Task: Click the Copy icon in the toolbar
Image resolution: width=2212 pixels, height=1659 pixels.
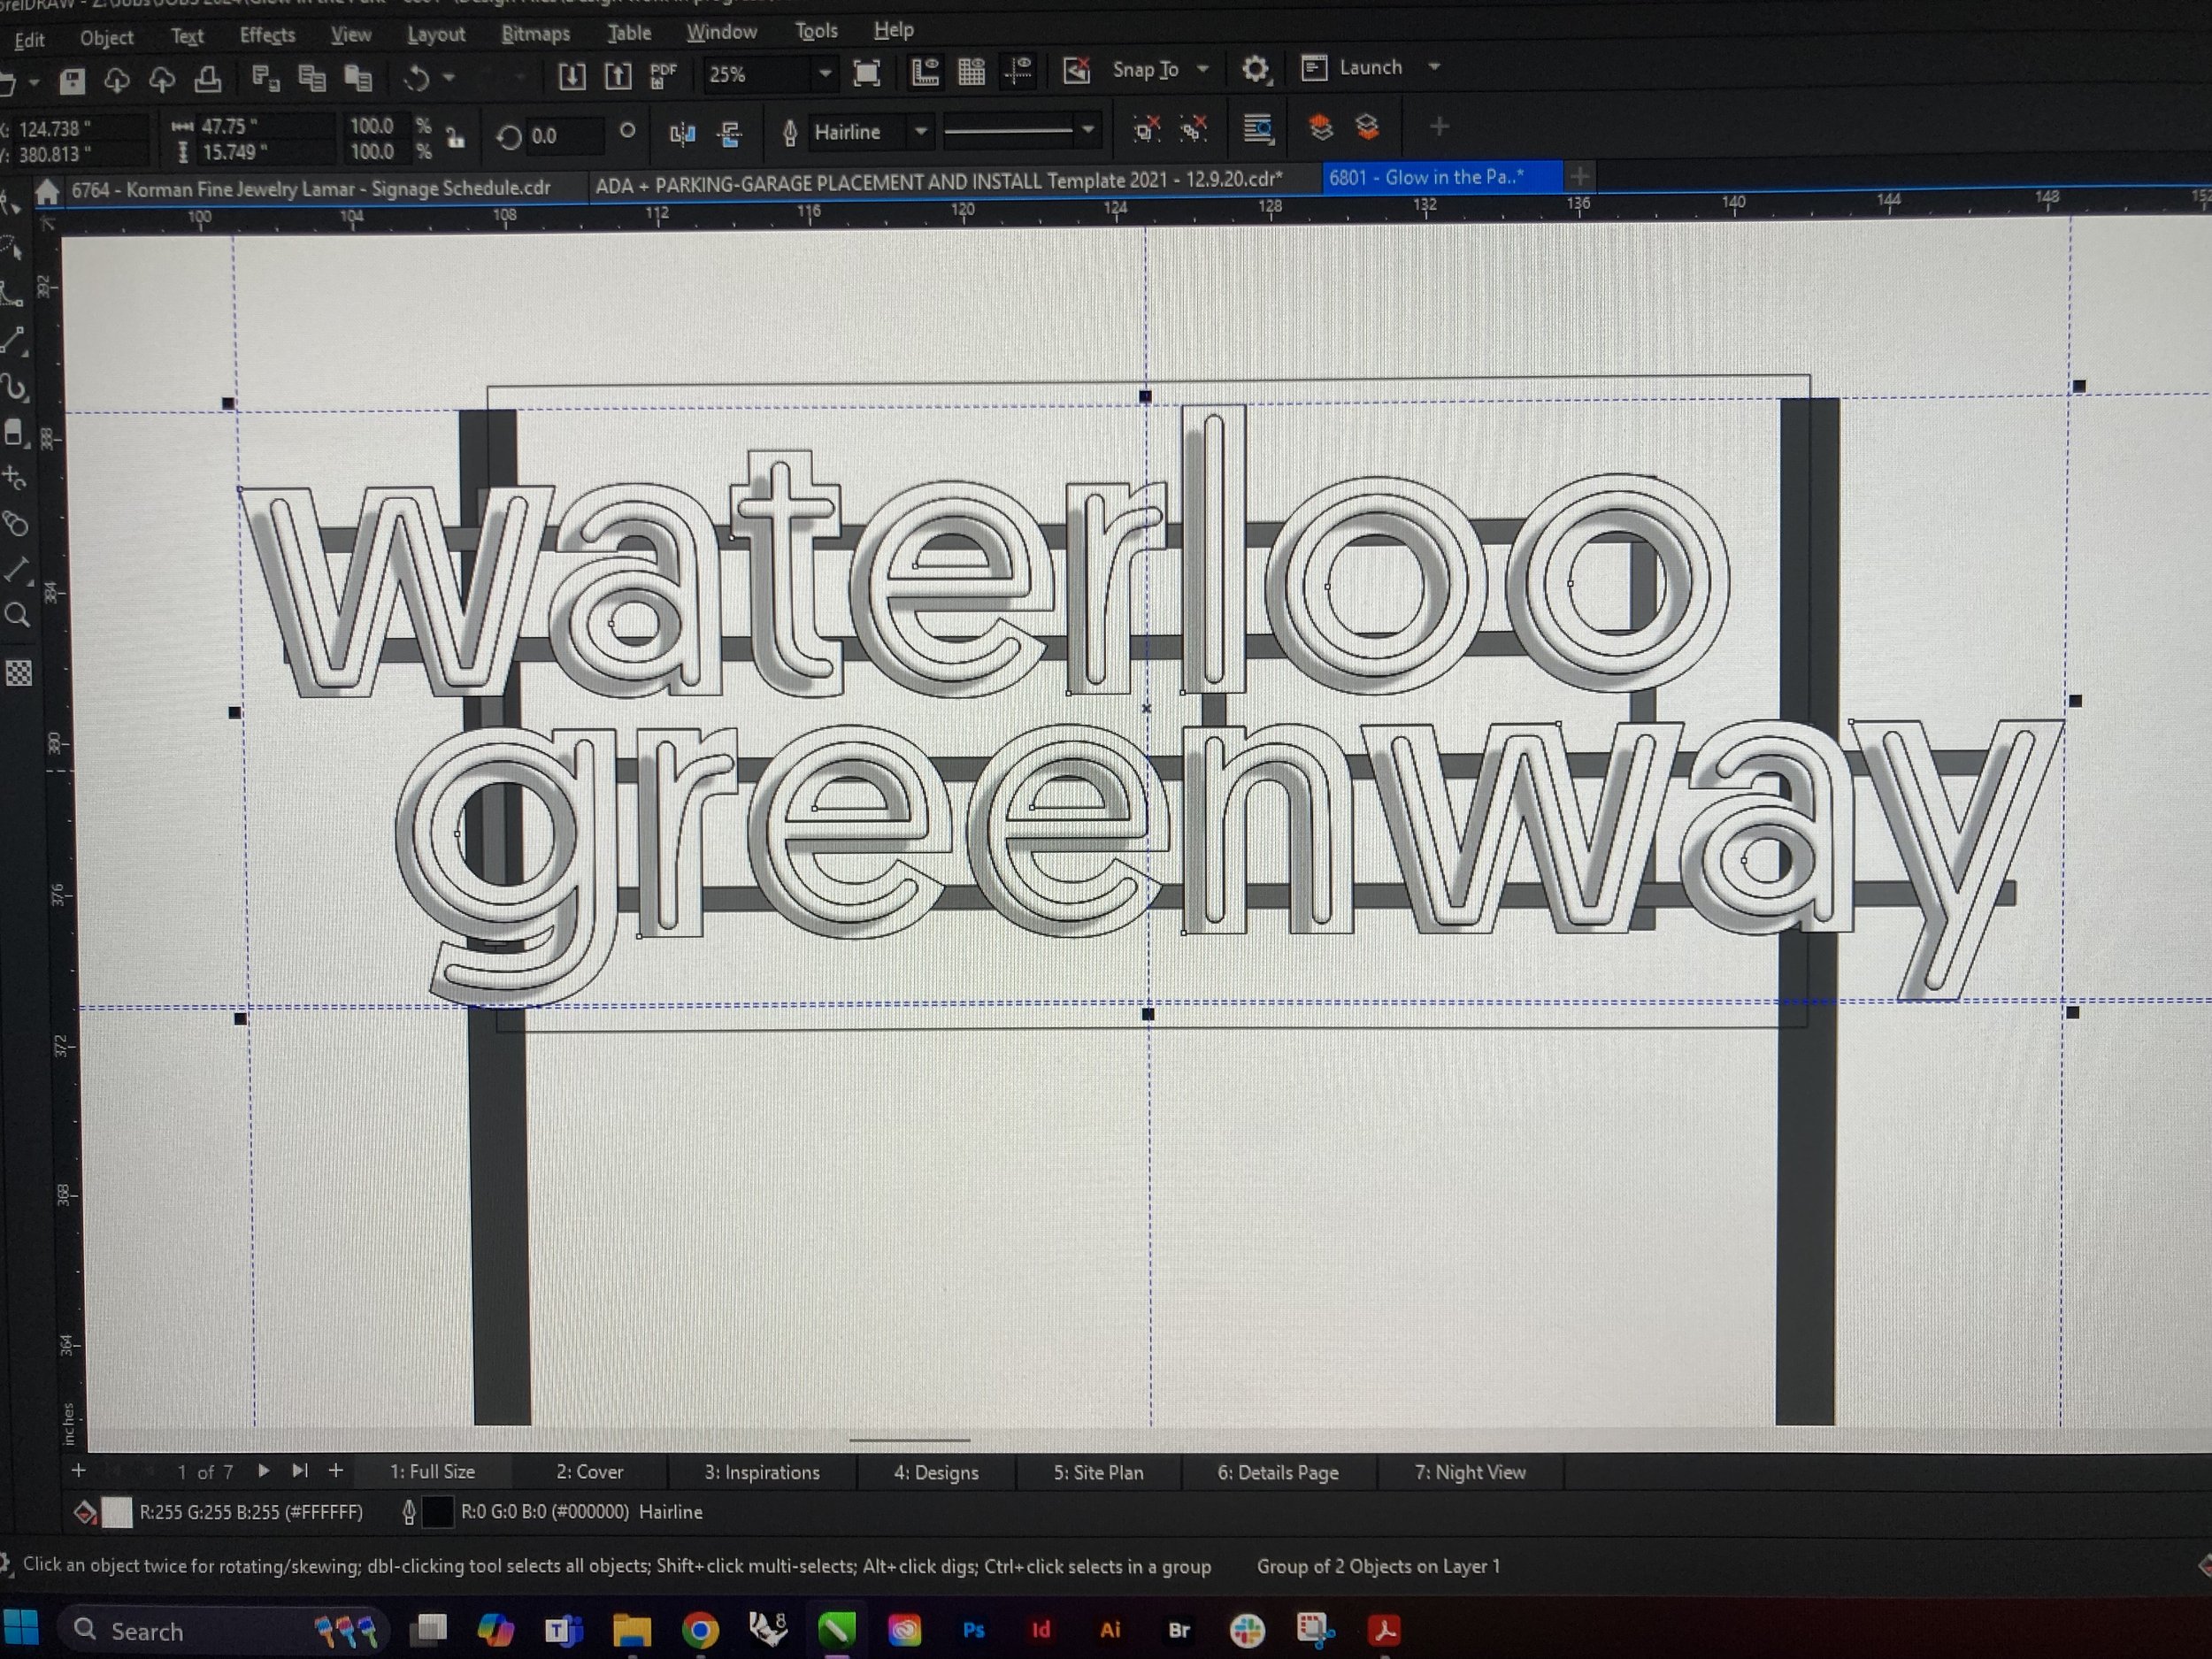Action: coord(312,78)
